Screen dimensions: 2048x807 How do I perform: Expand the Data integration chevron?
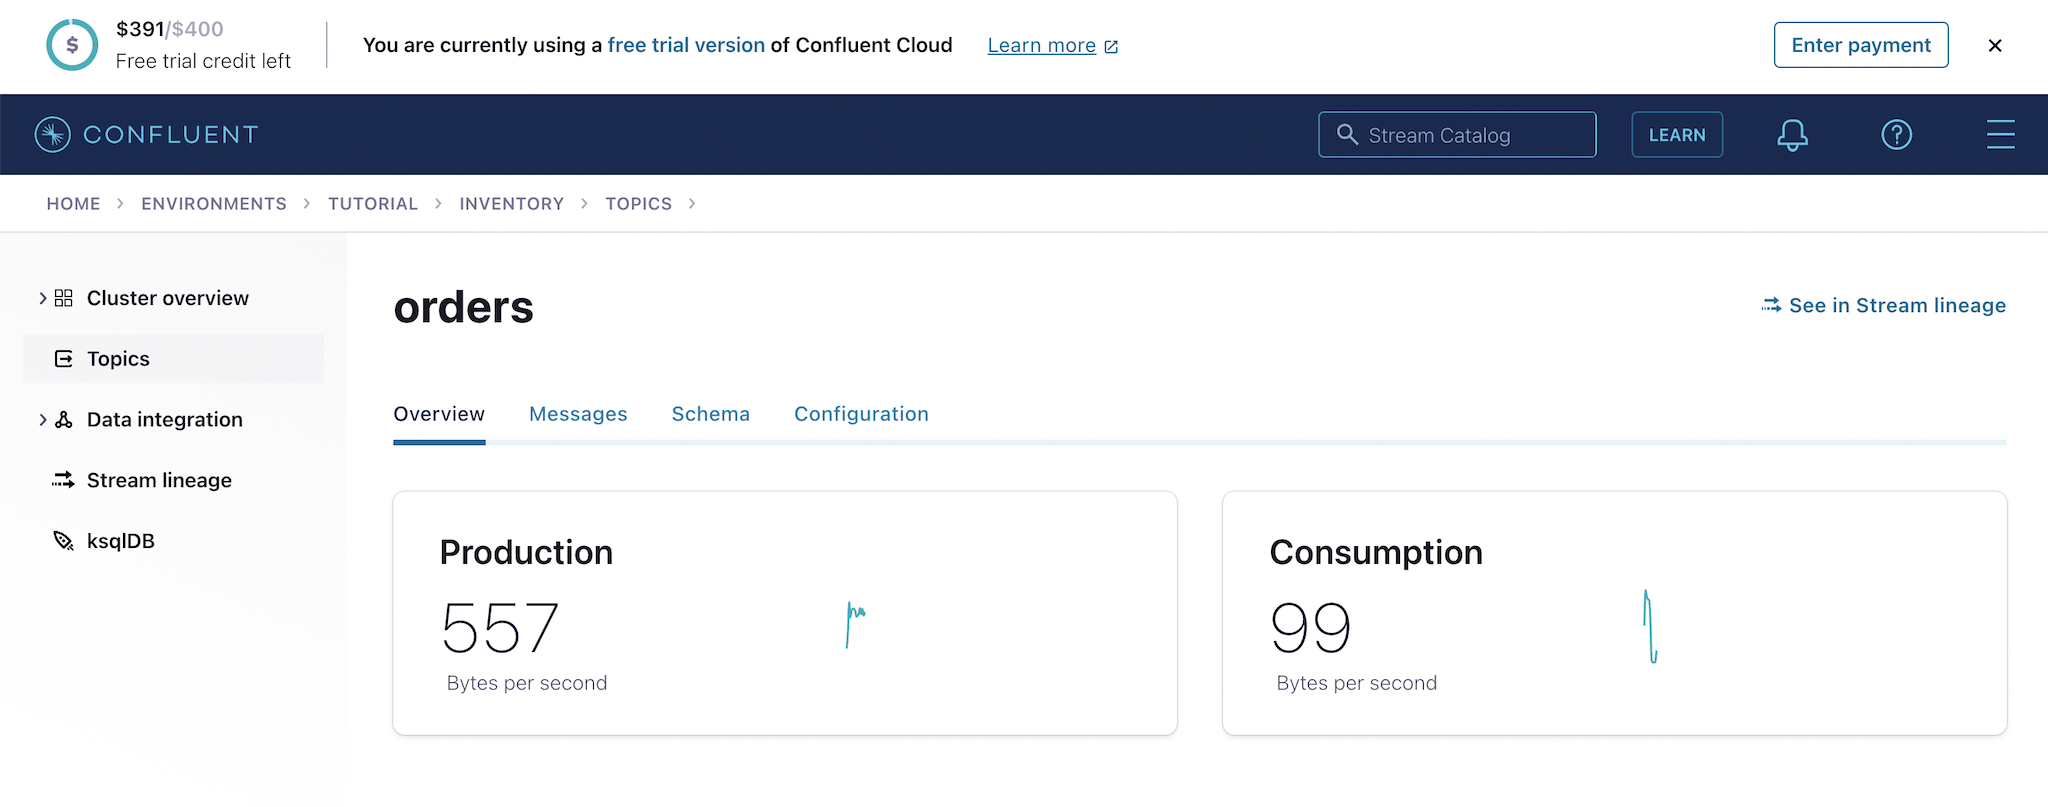pyautogui.click(x=42, y=420)
